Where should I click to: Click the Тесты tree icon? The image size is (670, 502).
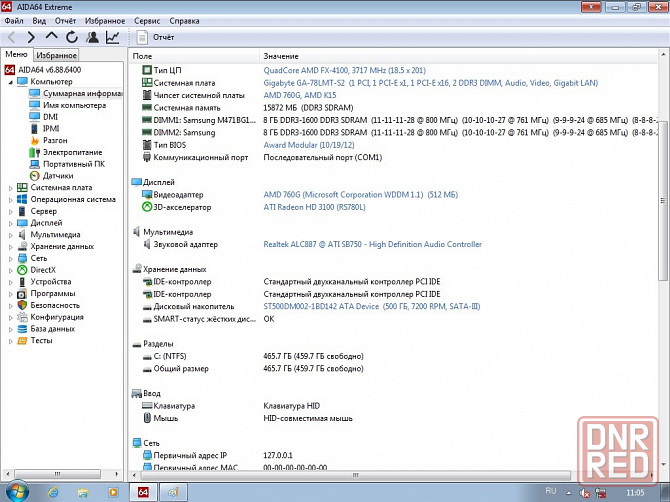(x=22, y=341)
